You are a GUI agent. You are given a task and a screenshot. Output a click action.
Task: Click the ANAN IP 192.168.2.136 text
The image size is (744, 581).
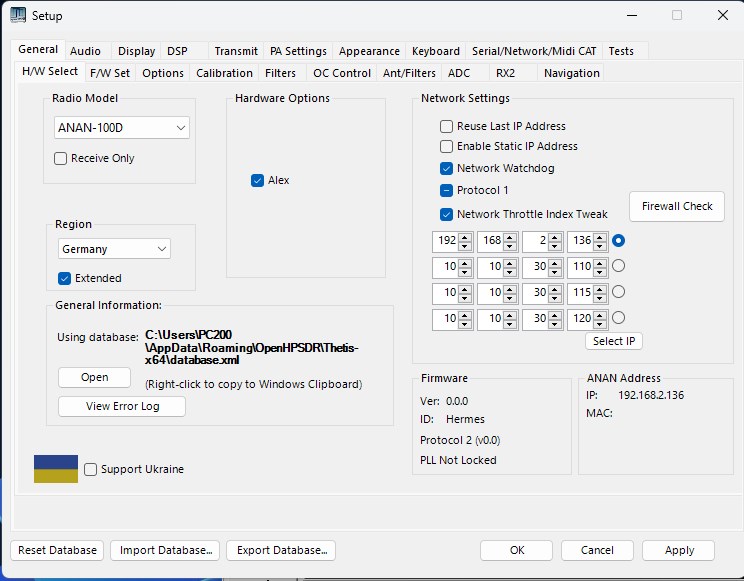(651, 395)
